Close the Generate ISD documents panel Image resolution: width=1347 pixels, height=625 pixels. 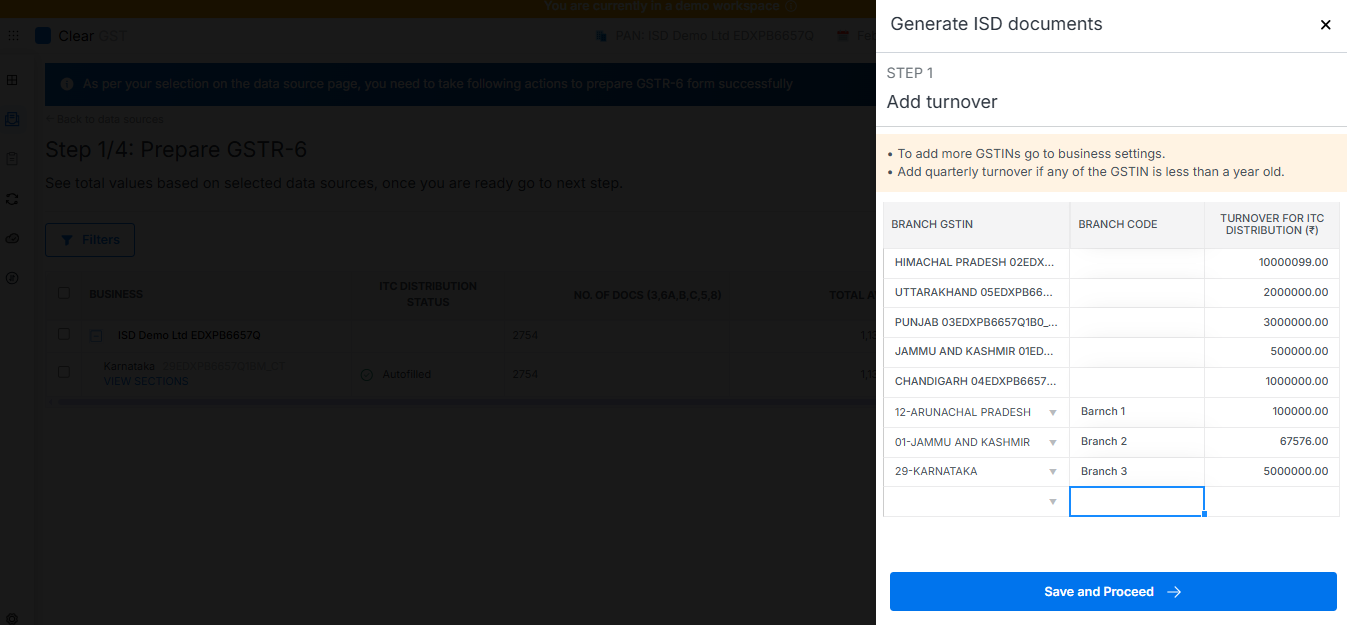tap(1326, 25)
